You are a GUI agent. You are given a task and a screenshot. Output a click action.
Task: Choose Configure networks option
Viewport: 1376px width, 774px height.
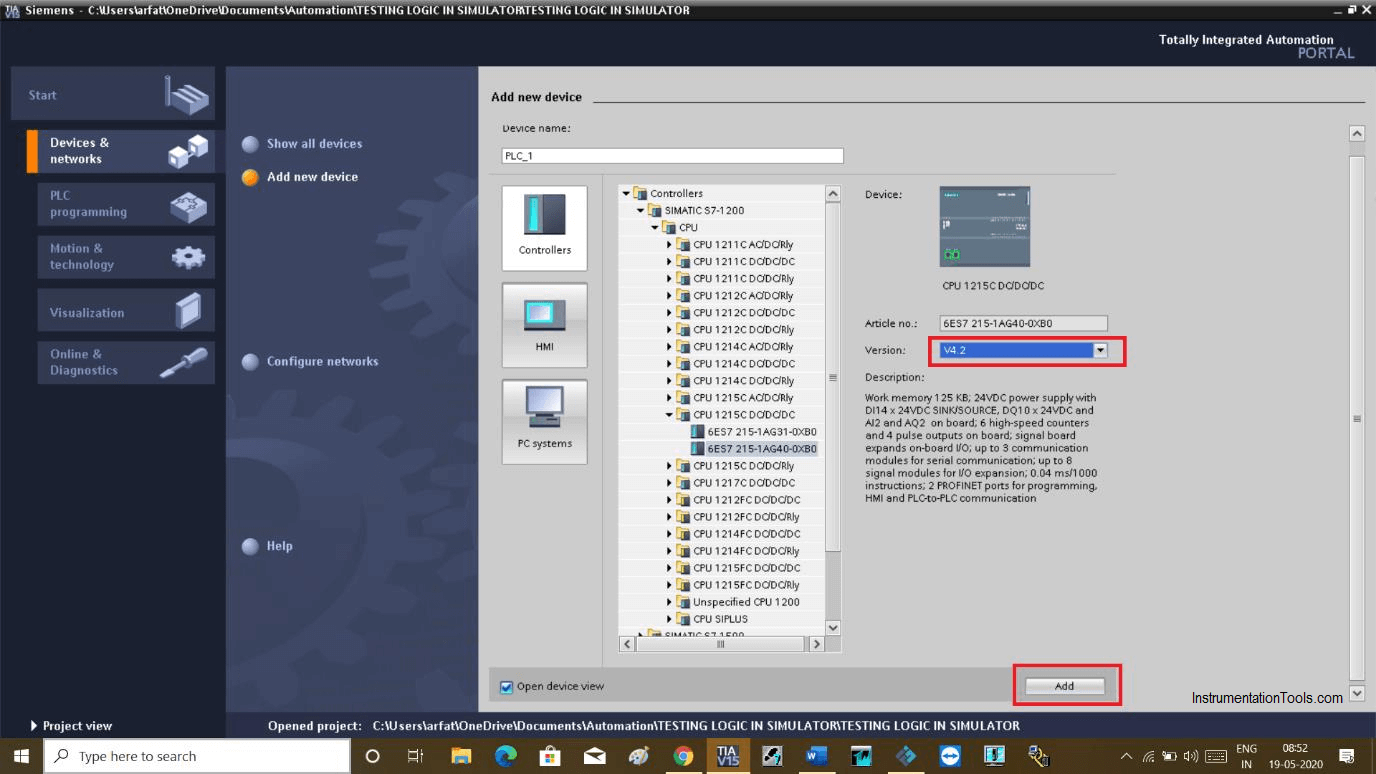pos(310,362)
